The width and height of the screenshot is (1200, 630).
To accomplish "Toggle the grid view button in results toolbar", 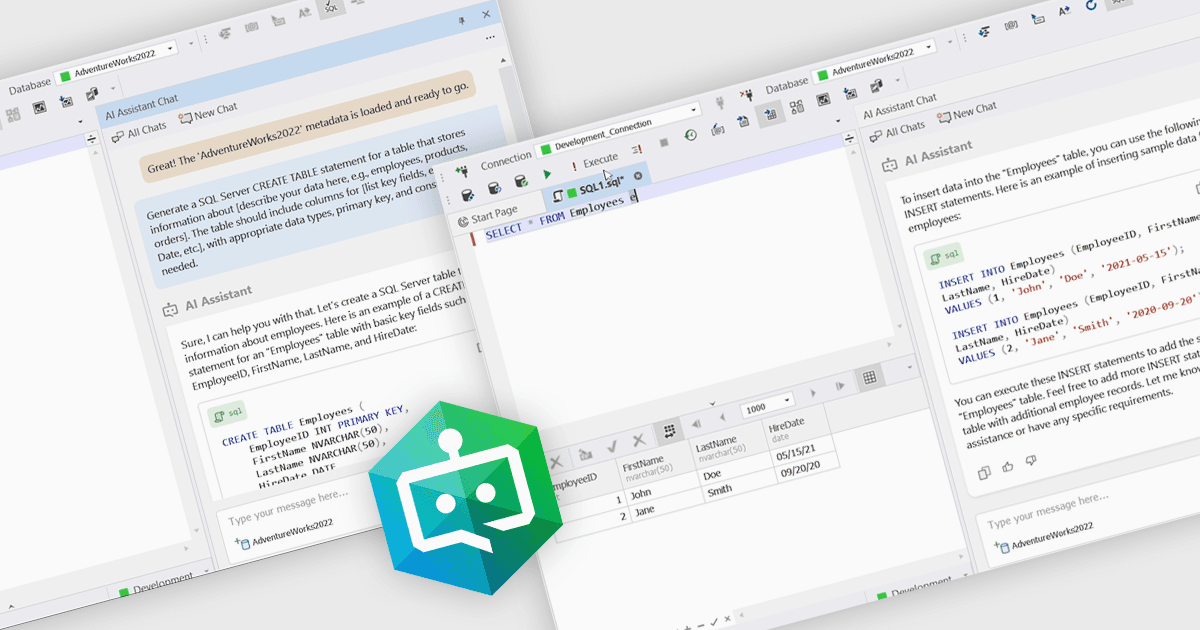I will point(870,377).
